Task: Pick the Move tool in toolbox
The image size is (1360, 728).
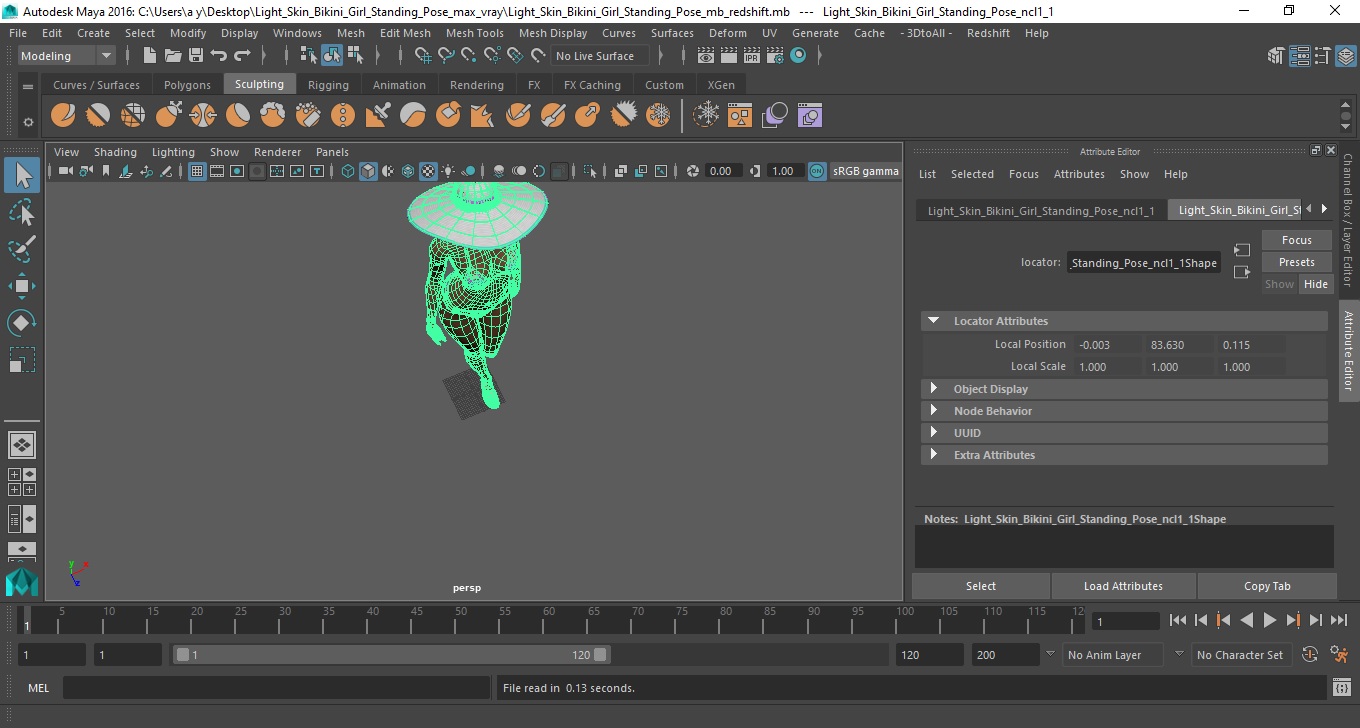Action: [x=22, y=286]
